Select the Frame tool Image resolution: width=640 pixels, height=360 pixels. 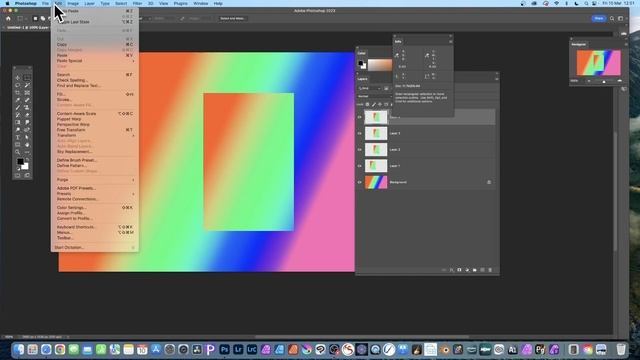pyautogui.click(x=27, y=93)
